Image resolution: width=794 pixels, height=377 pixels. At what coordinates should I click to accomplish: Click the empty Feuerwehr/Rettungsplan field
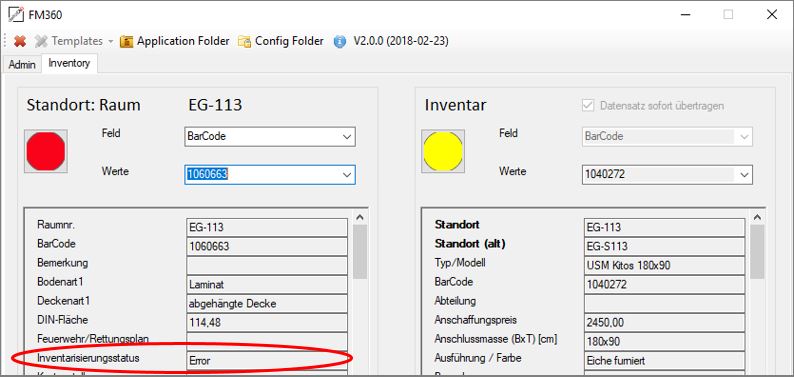point(267,342)
